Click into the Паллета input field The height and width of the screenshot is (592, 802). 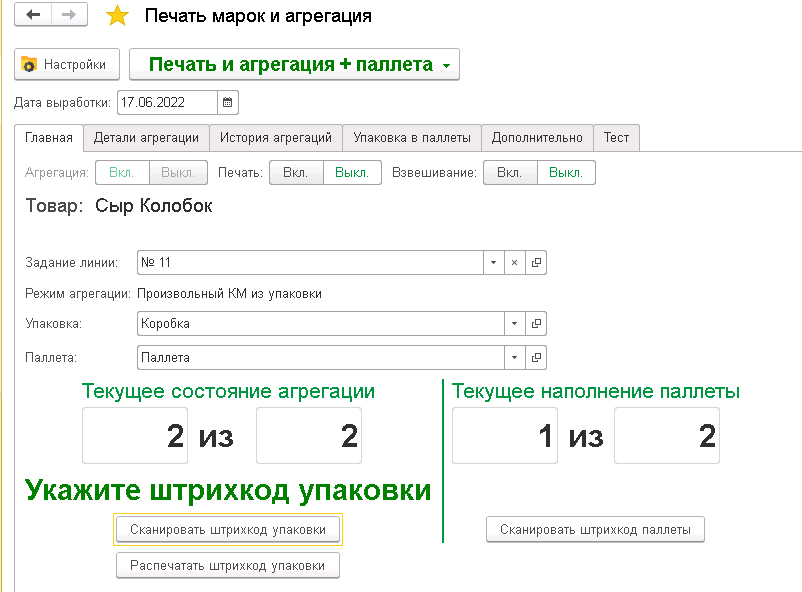[321, 357]
